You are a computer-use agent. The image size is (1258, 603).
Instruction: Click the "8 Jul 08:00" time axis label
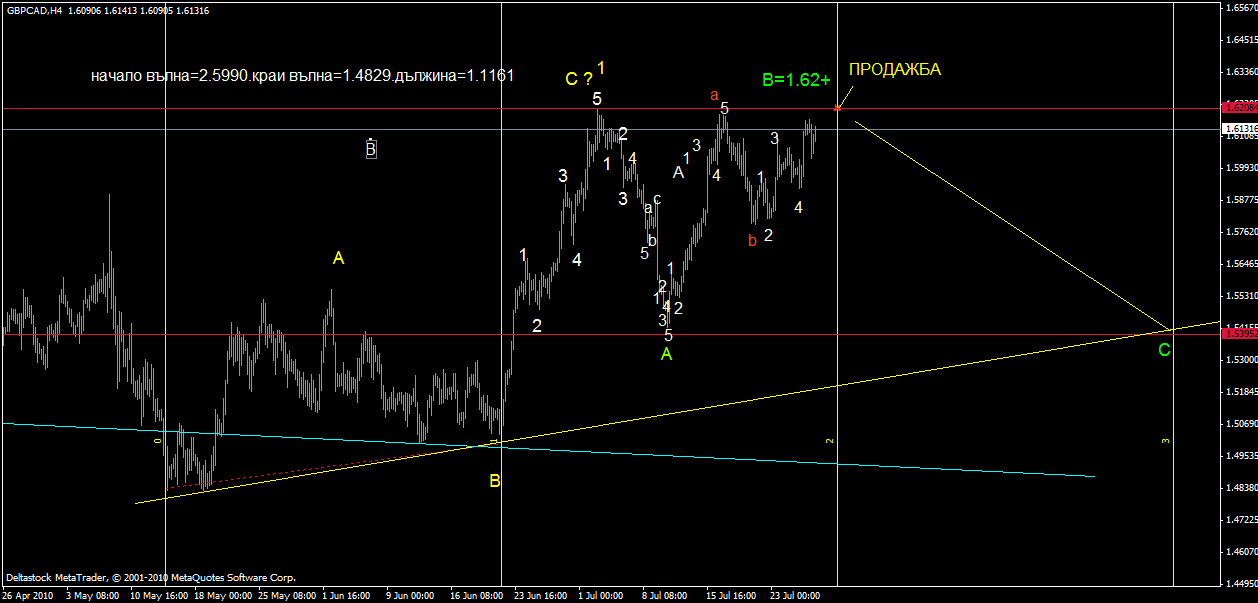coord(664,595)
